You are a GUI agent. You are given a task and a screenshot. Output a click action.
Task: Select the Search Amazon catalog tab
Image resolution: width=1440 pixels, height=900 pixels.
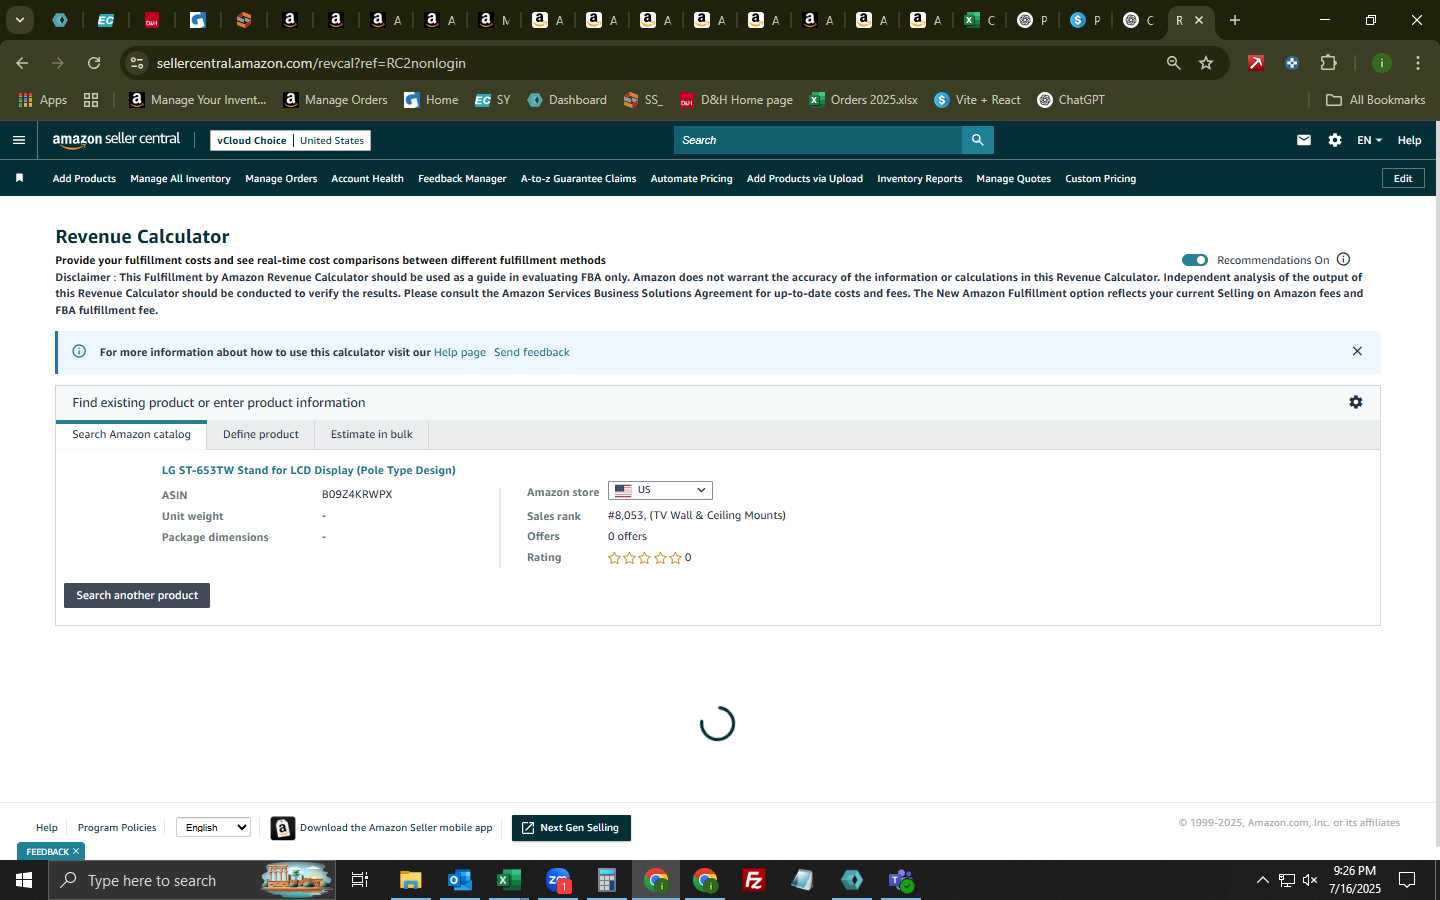(x=131, y=434)
